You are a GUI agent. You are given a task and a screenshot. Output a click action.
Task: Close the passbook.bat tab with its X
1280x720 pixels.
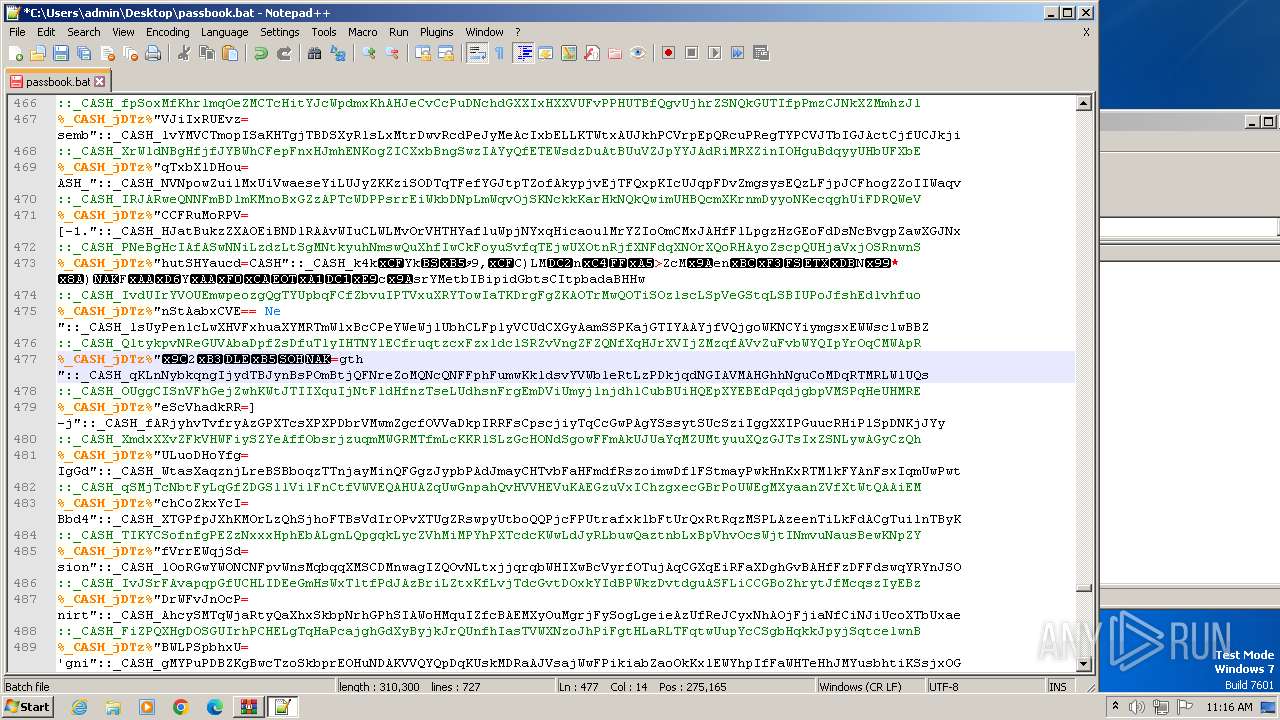(x=99, y=81)
